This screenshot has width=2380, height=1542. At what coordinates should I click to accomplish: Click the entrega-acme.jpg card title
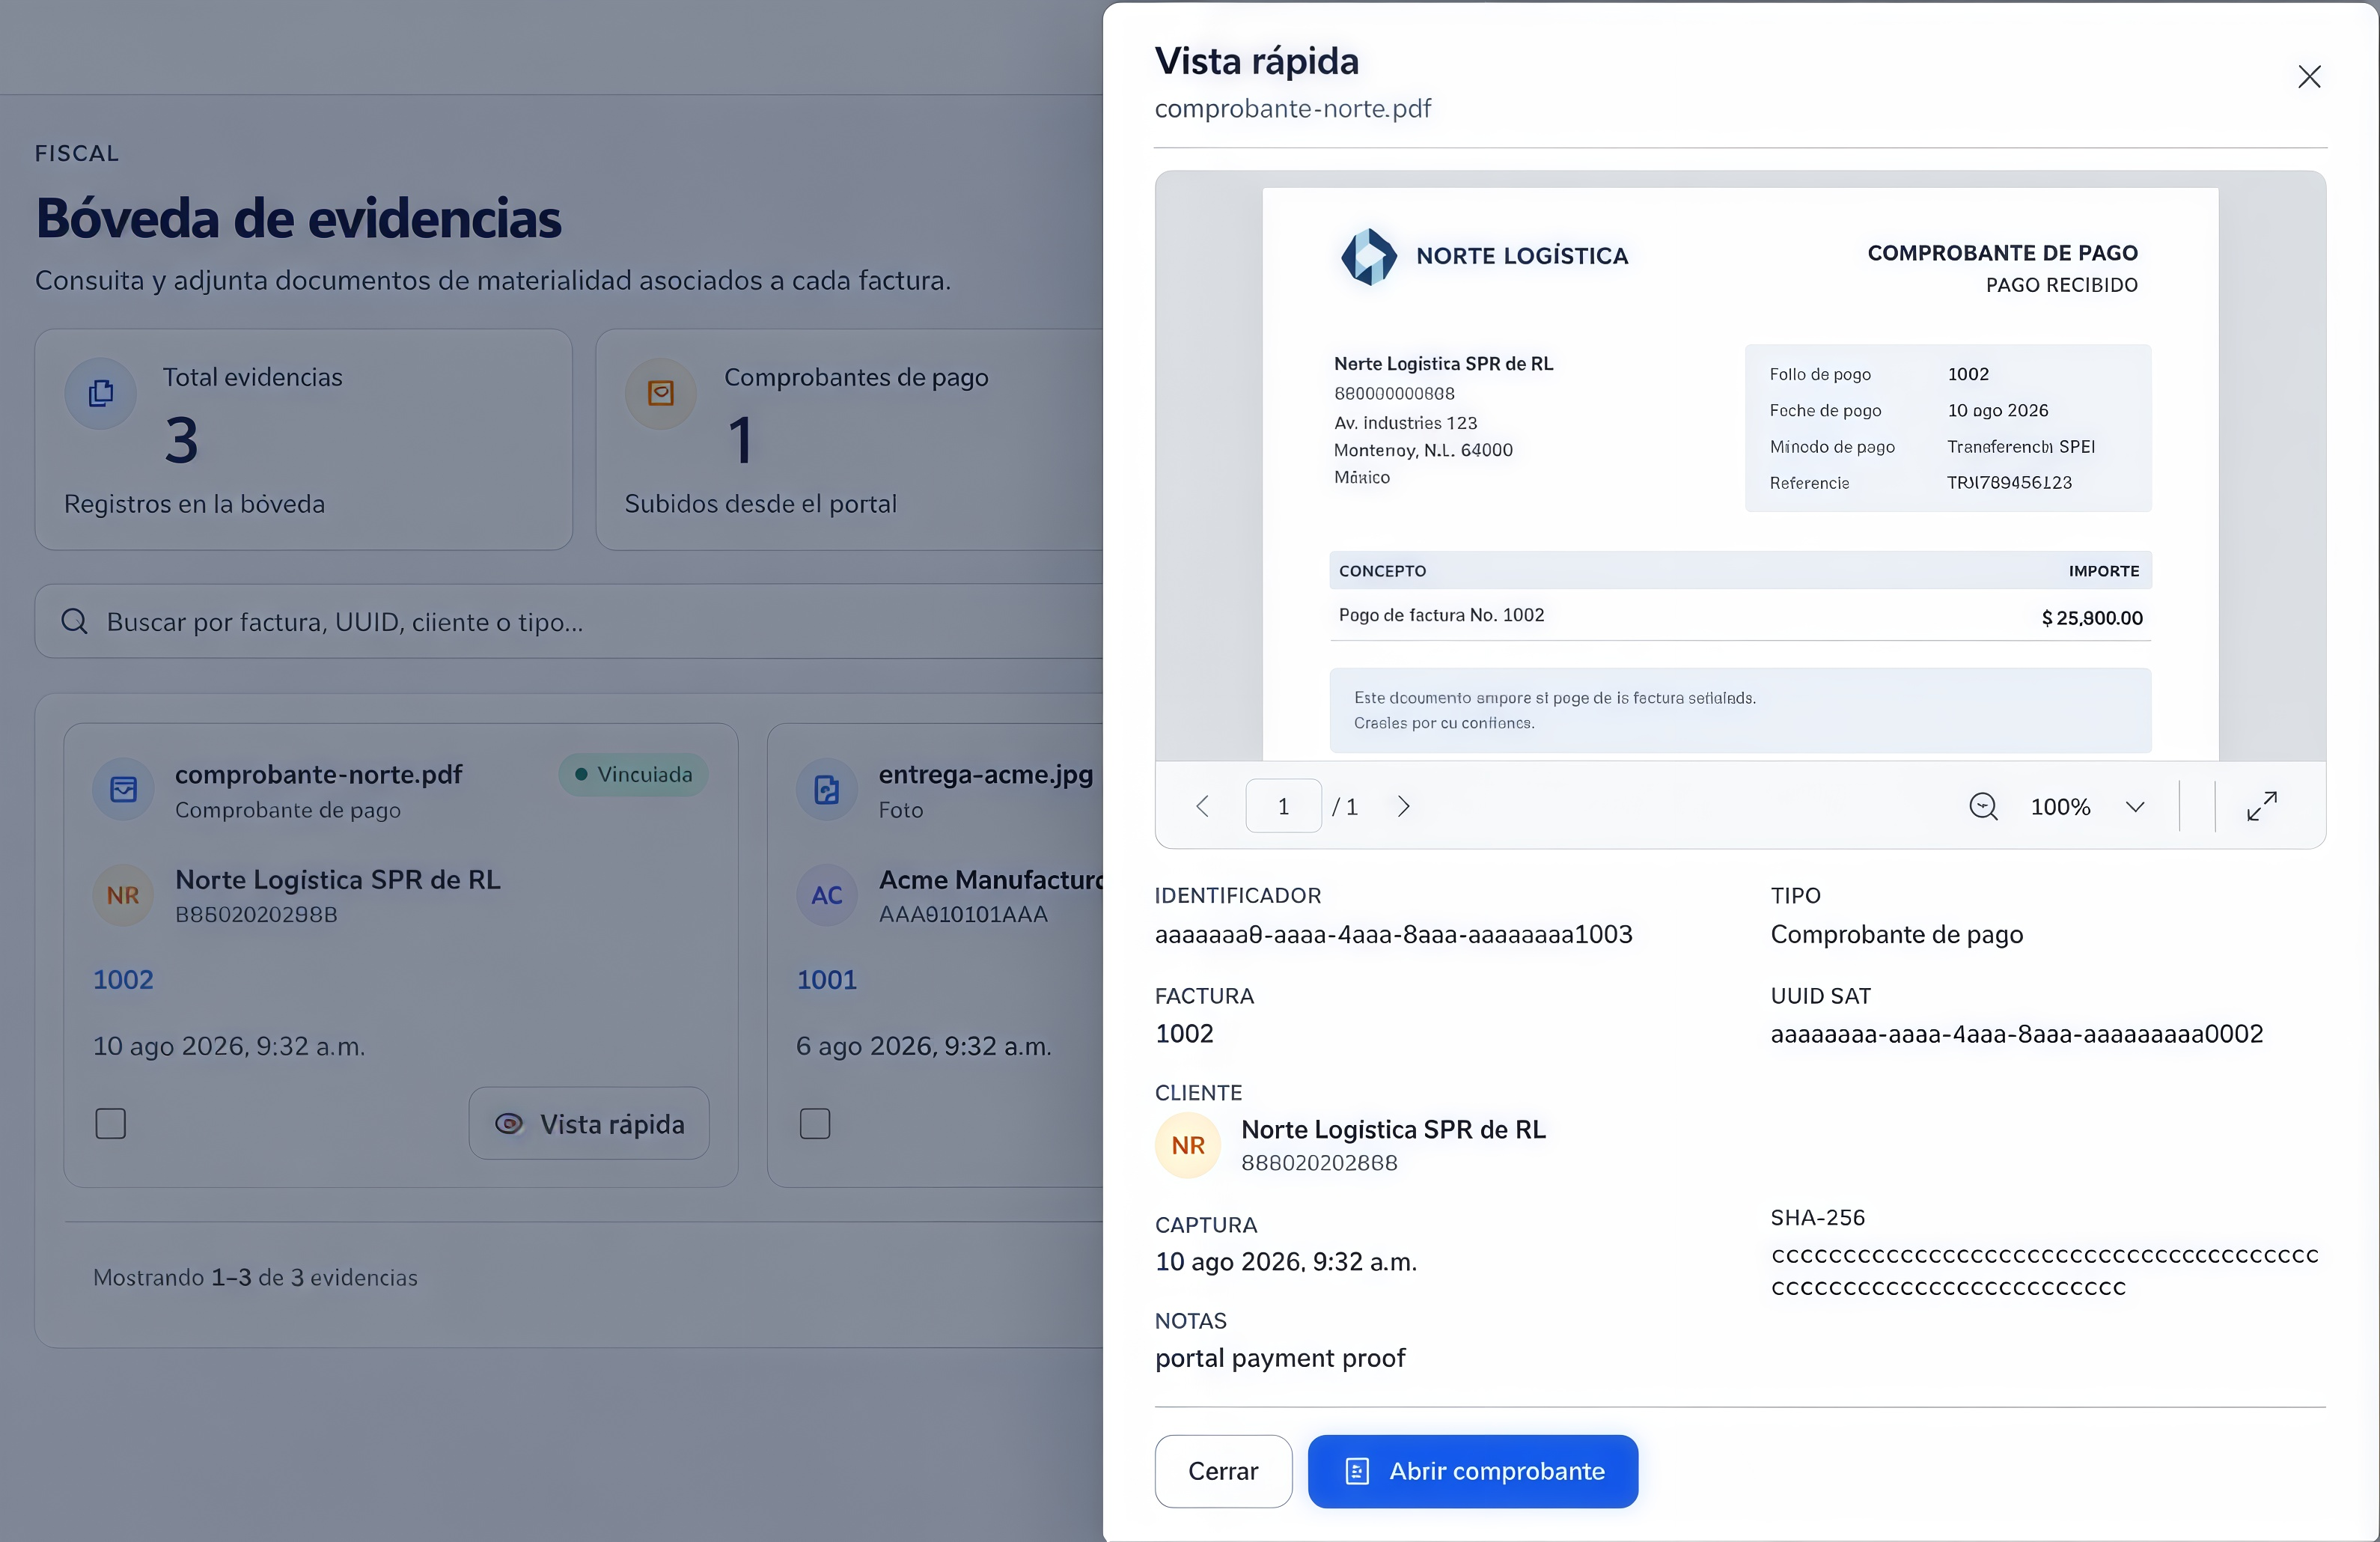click(985, 774)
